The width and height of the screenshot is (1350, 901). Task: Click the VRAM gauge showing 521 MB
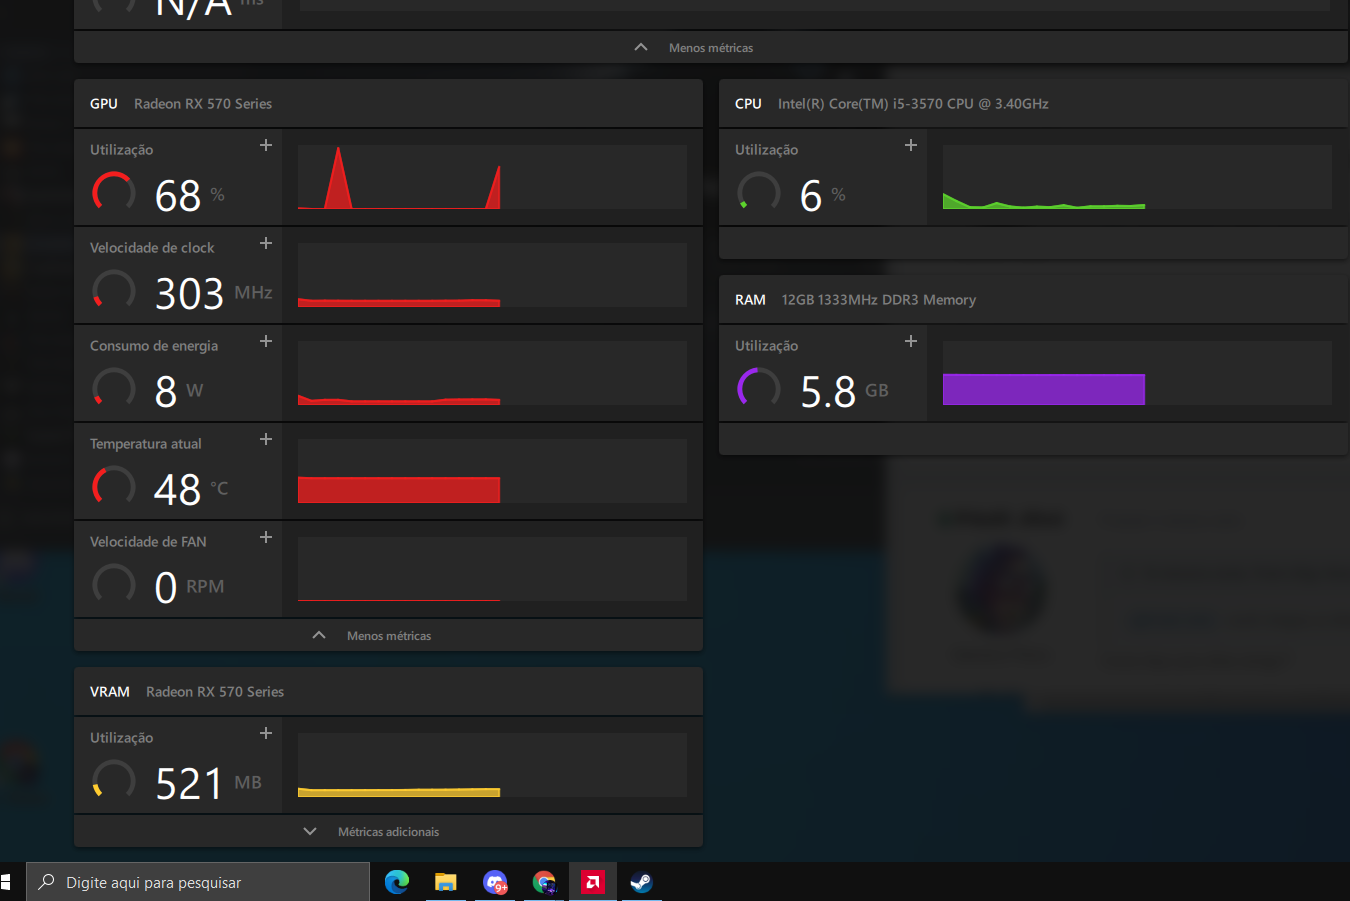(114, 780)
